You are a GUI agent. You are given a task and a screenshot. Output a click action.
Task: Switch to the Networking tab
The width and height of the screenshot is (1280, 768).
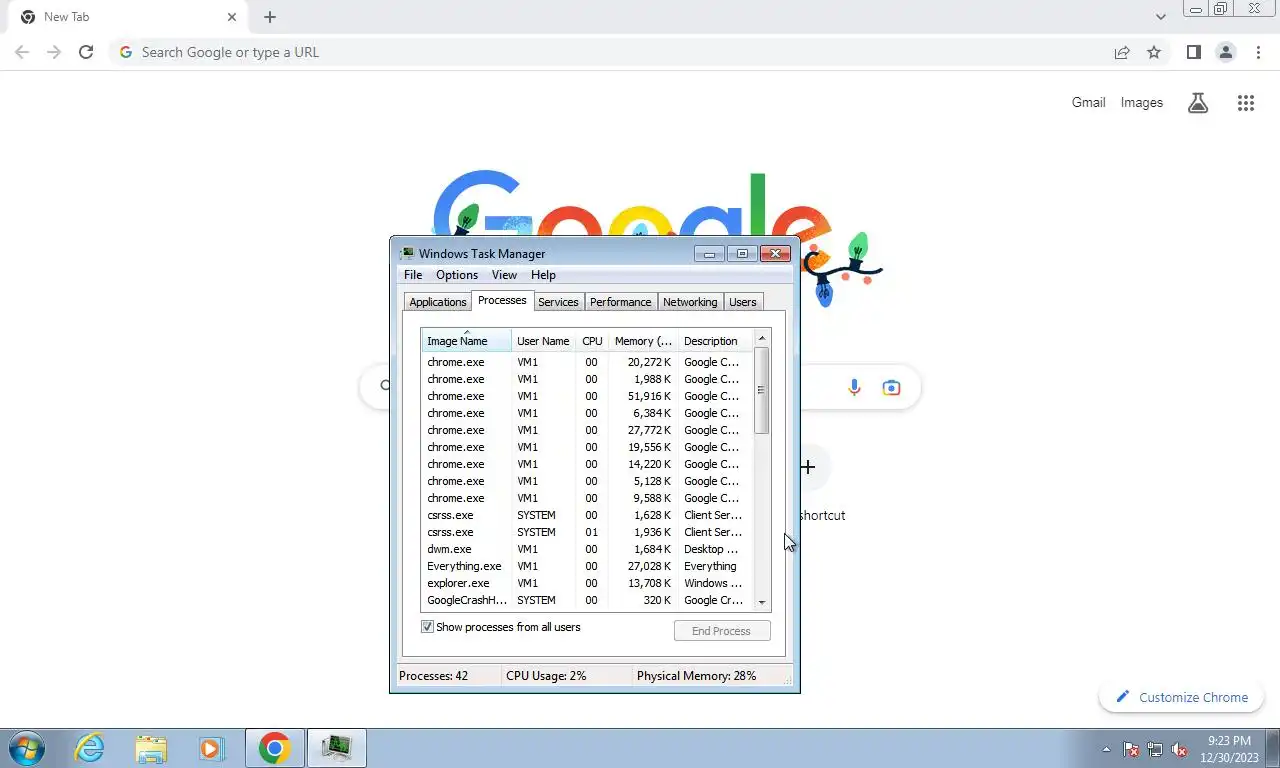[690, 302]
